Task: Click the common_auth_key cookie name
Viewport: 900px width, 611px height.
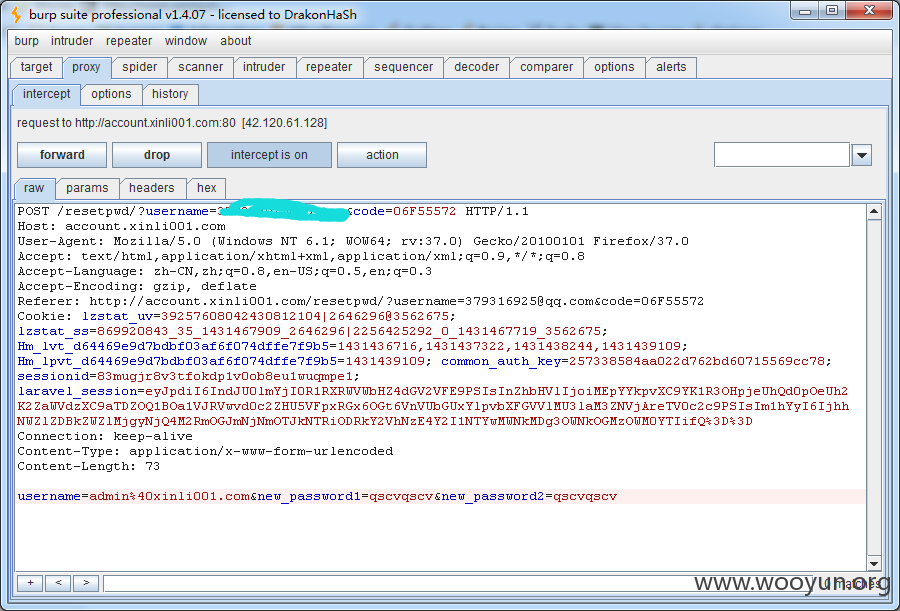Action: click(501, 361)
